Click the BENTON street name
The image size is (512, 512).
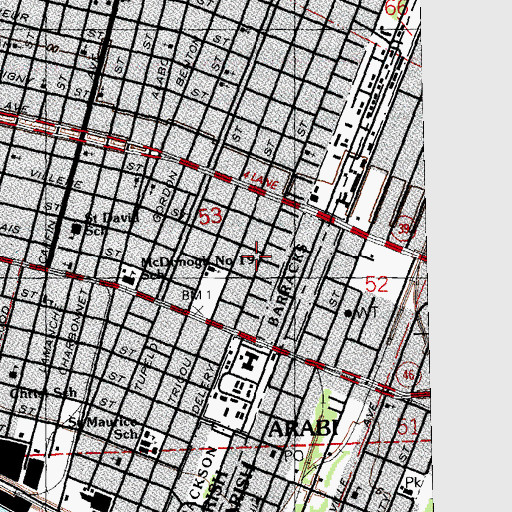[x=188, y=64]
